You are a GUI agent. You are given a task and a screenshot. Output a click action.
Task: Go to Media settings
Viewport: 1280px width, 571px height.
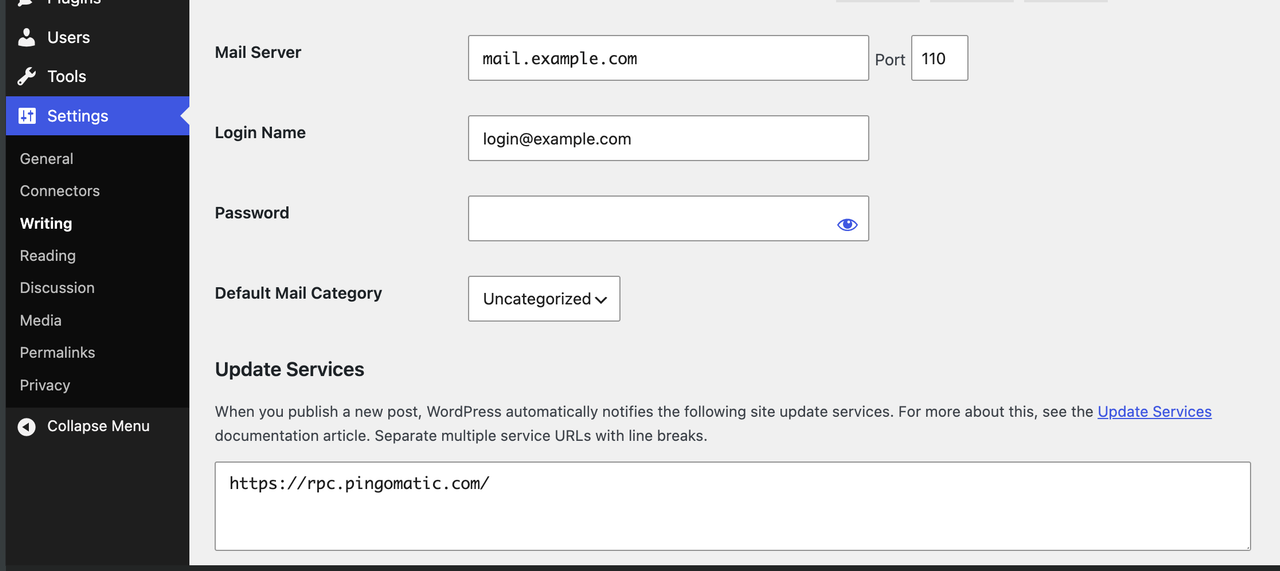click(40, 321)
